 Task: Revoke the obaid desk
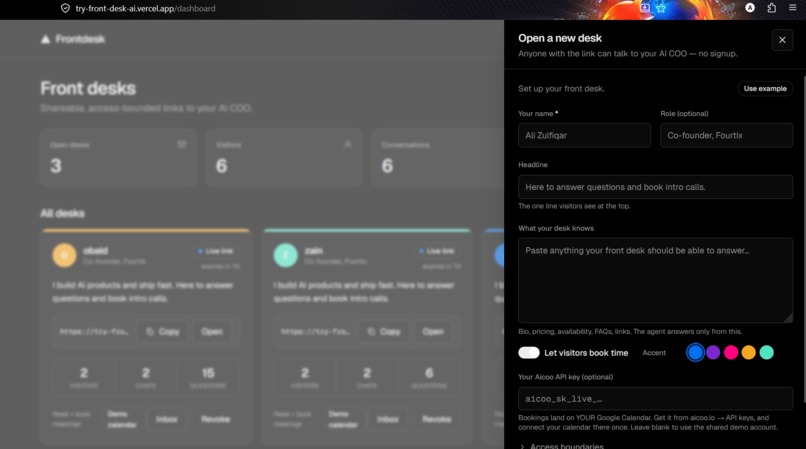pos(215,419)
